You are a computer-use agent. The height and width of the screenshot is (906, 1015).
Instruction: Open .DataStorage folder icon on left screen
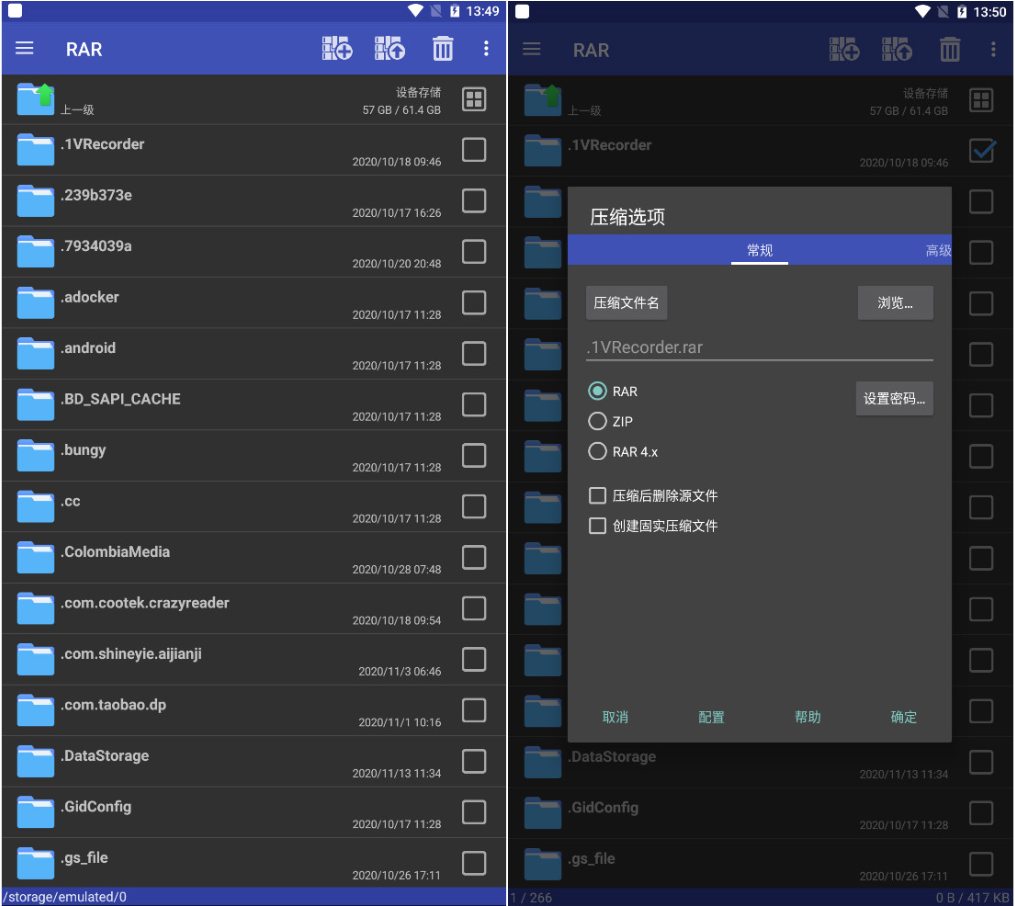(x=36, y=761)
